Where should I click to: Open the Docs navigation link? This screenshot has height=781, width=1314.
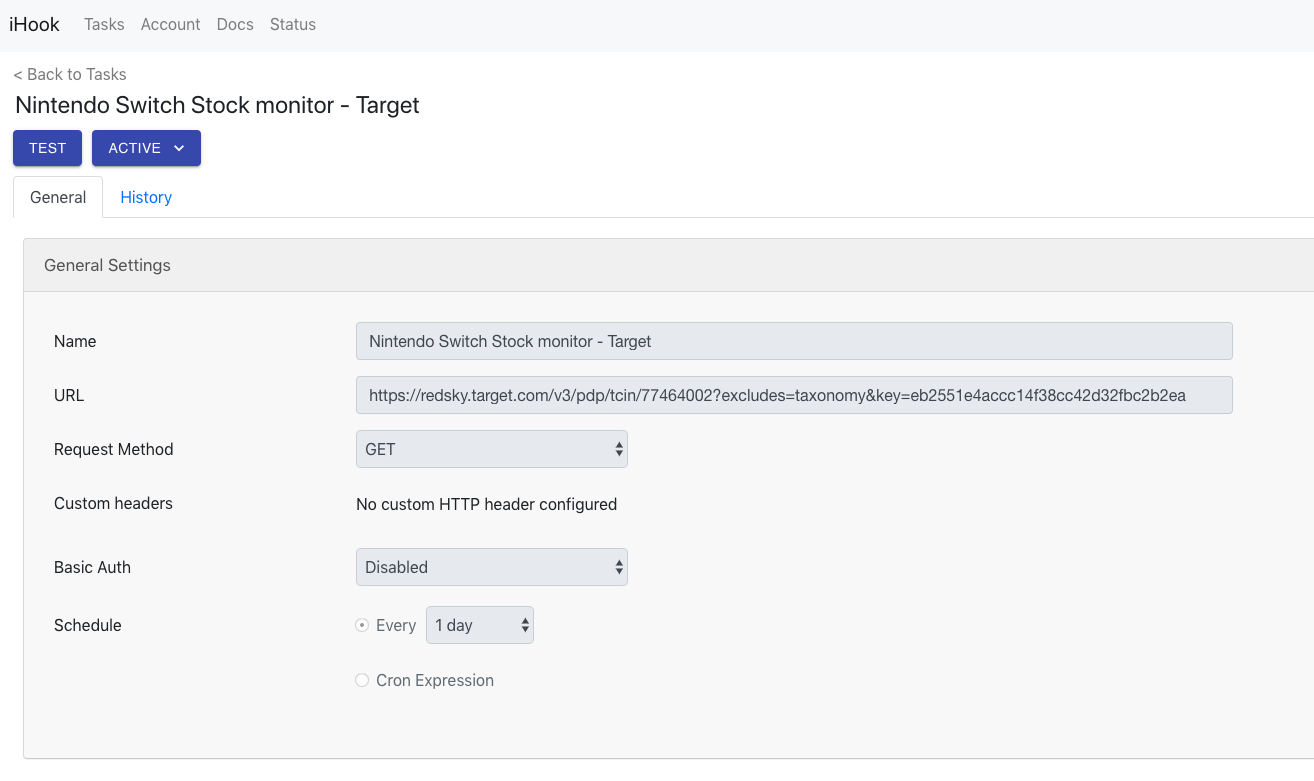[x=235, y=24]
